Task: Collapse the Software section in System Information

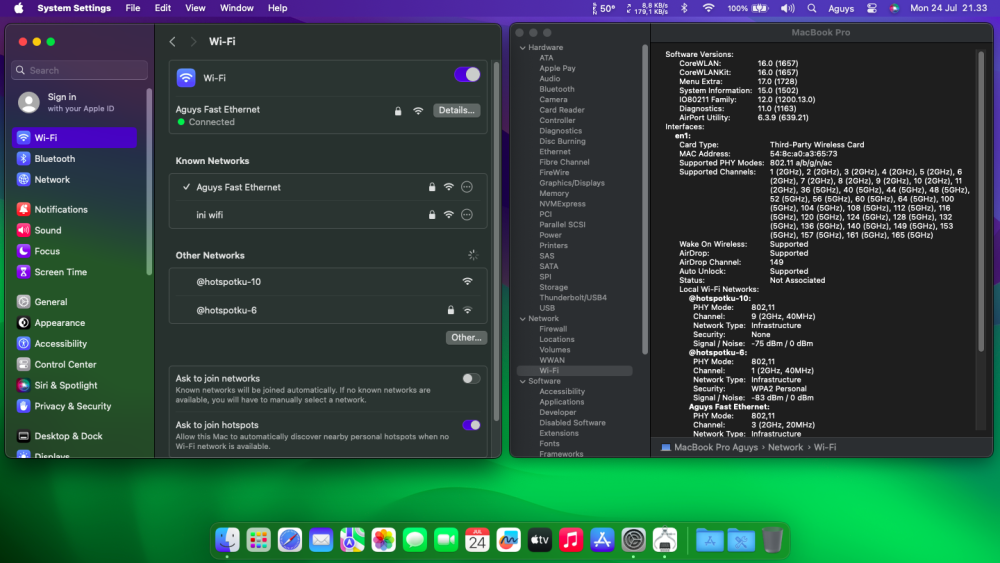Action: (522, 381)
